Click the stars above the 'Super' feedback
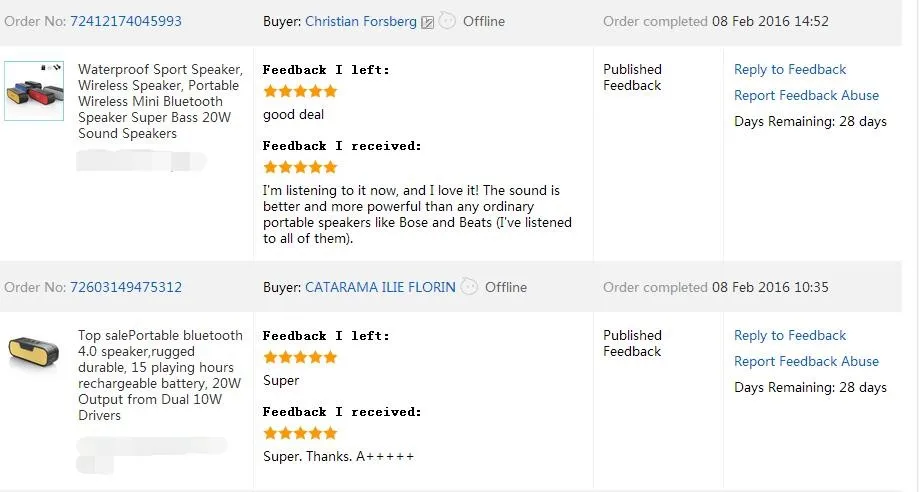This screenshot has height=492, width=919. 300,357
